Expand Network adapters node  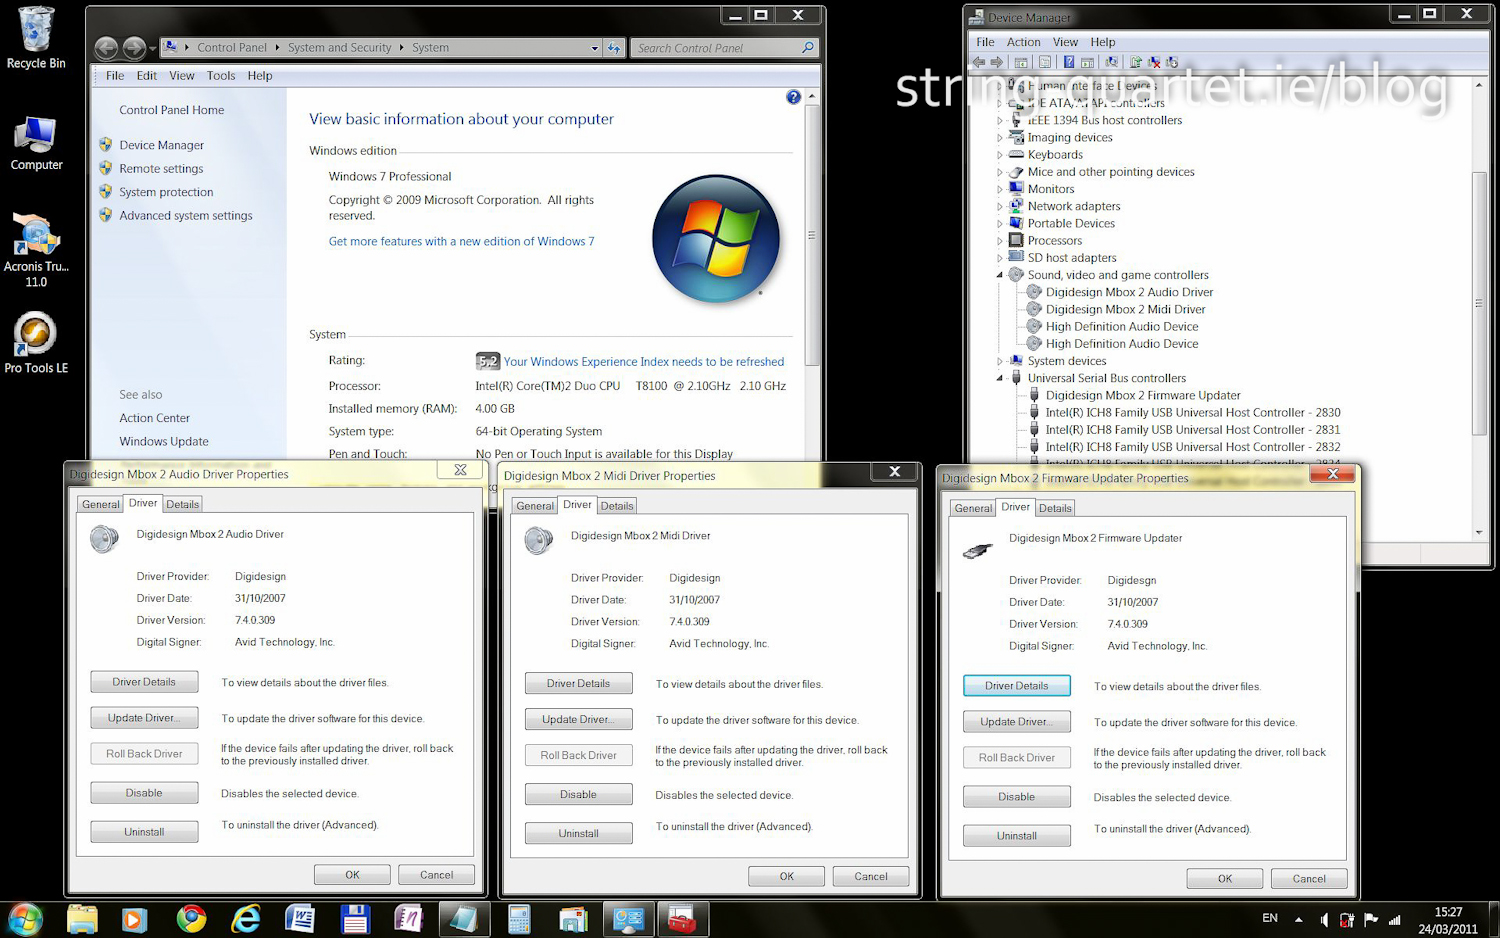pos(999,206)
